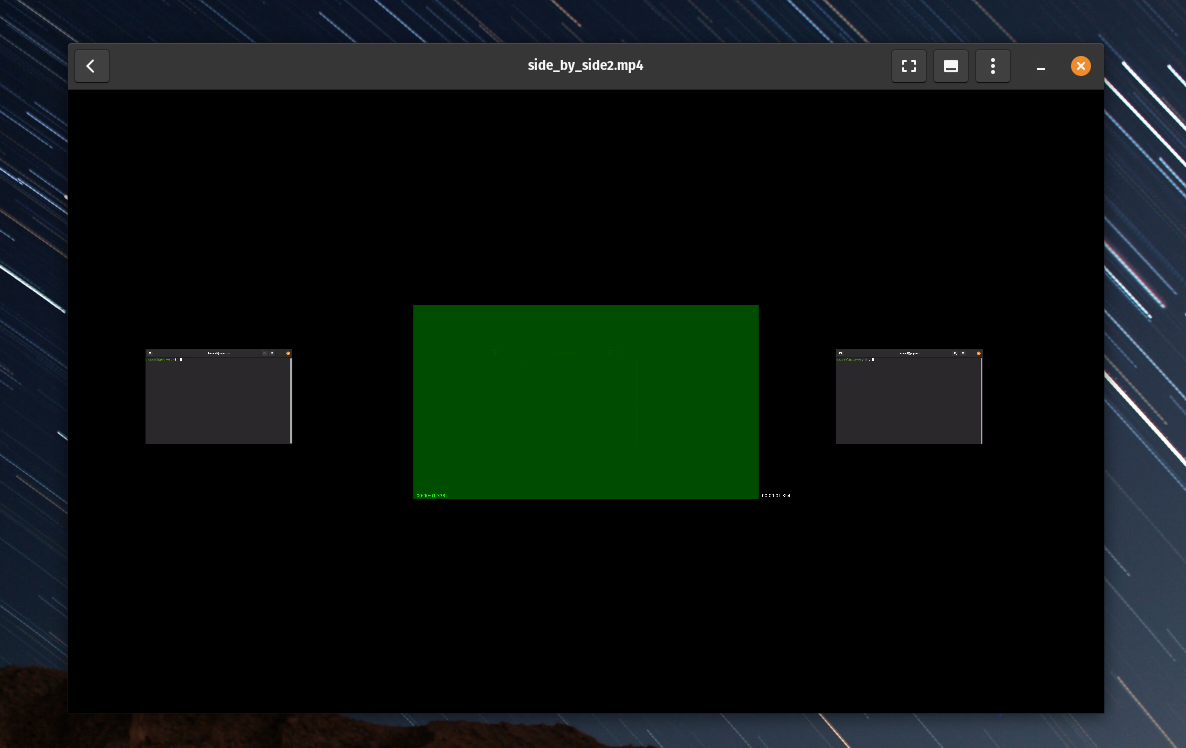
Task: Click the timecode text beside the green frame
Action: pos(774,494)
